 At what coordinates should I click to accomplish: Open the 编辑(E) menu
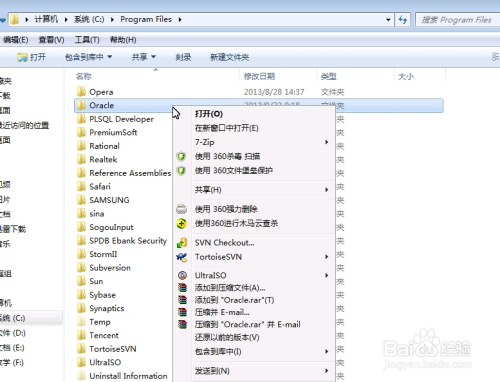(16, 40)
